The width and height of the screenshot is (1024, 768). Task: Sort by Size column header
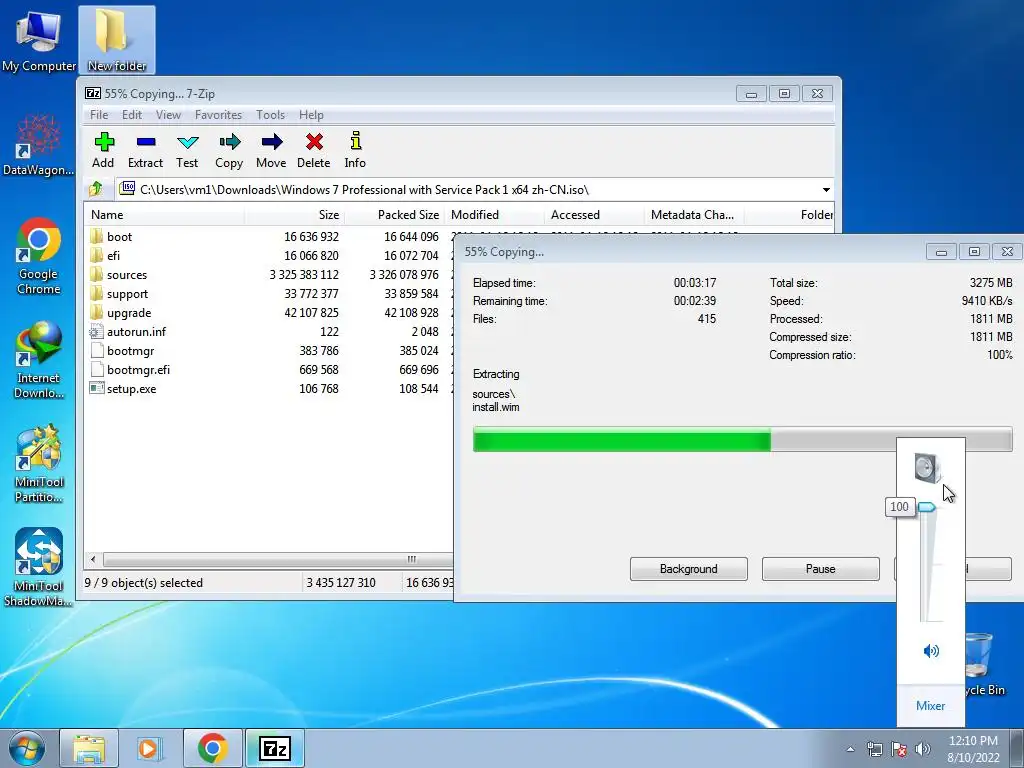click(295, 215)
